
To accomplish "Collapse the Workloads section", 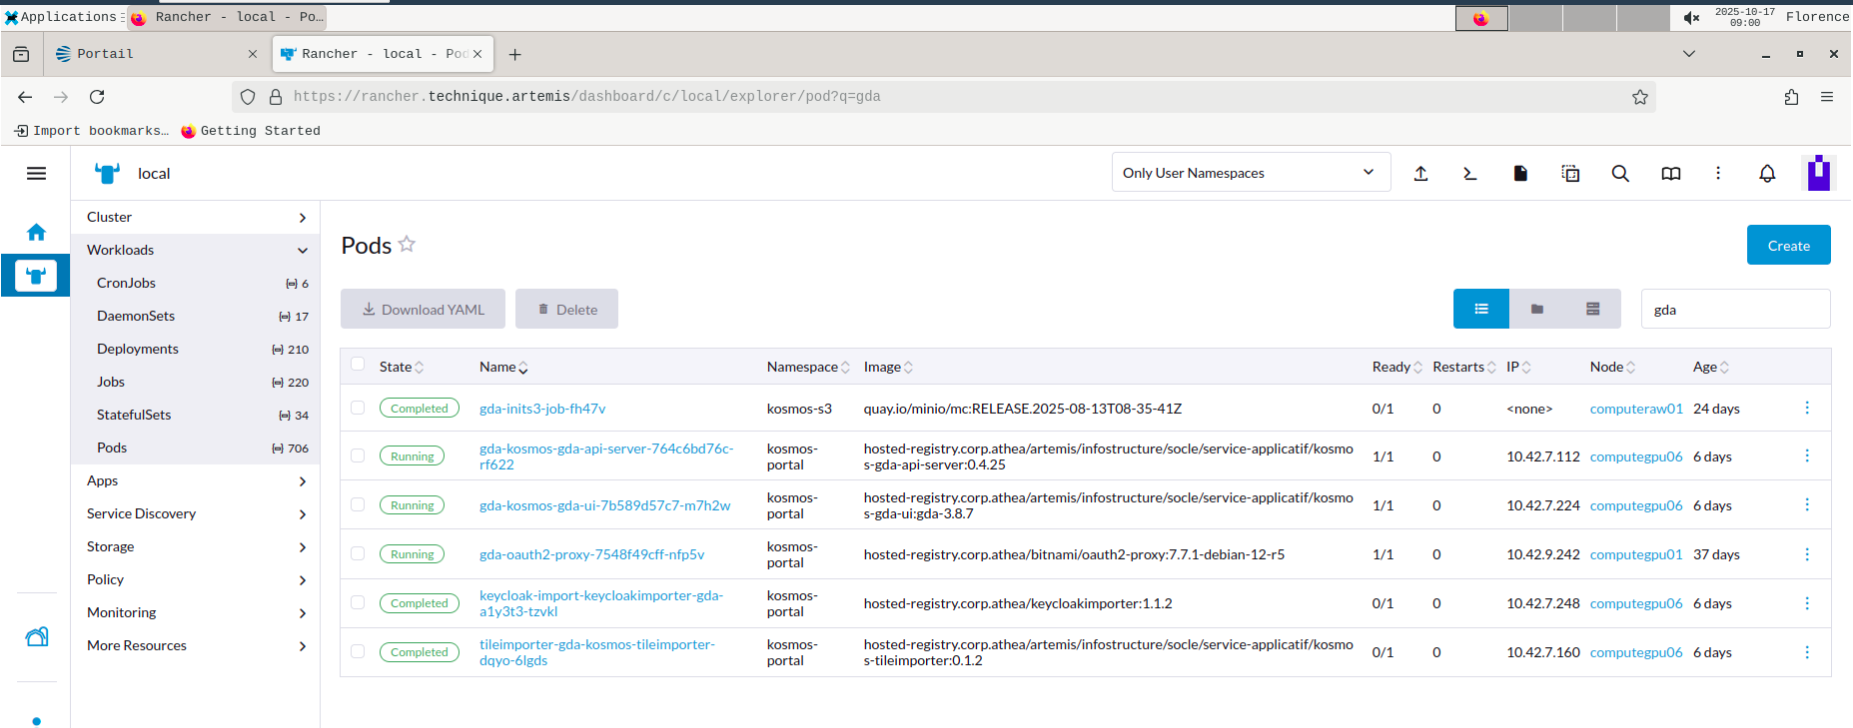I will [x=195, y=250].
